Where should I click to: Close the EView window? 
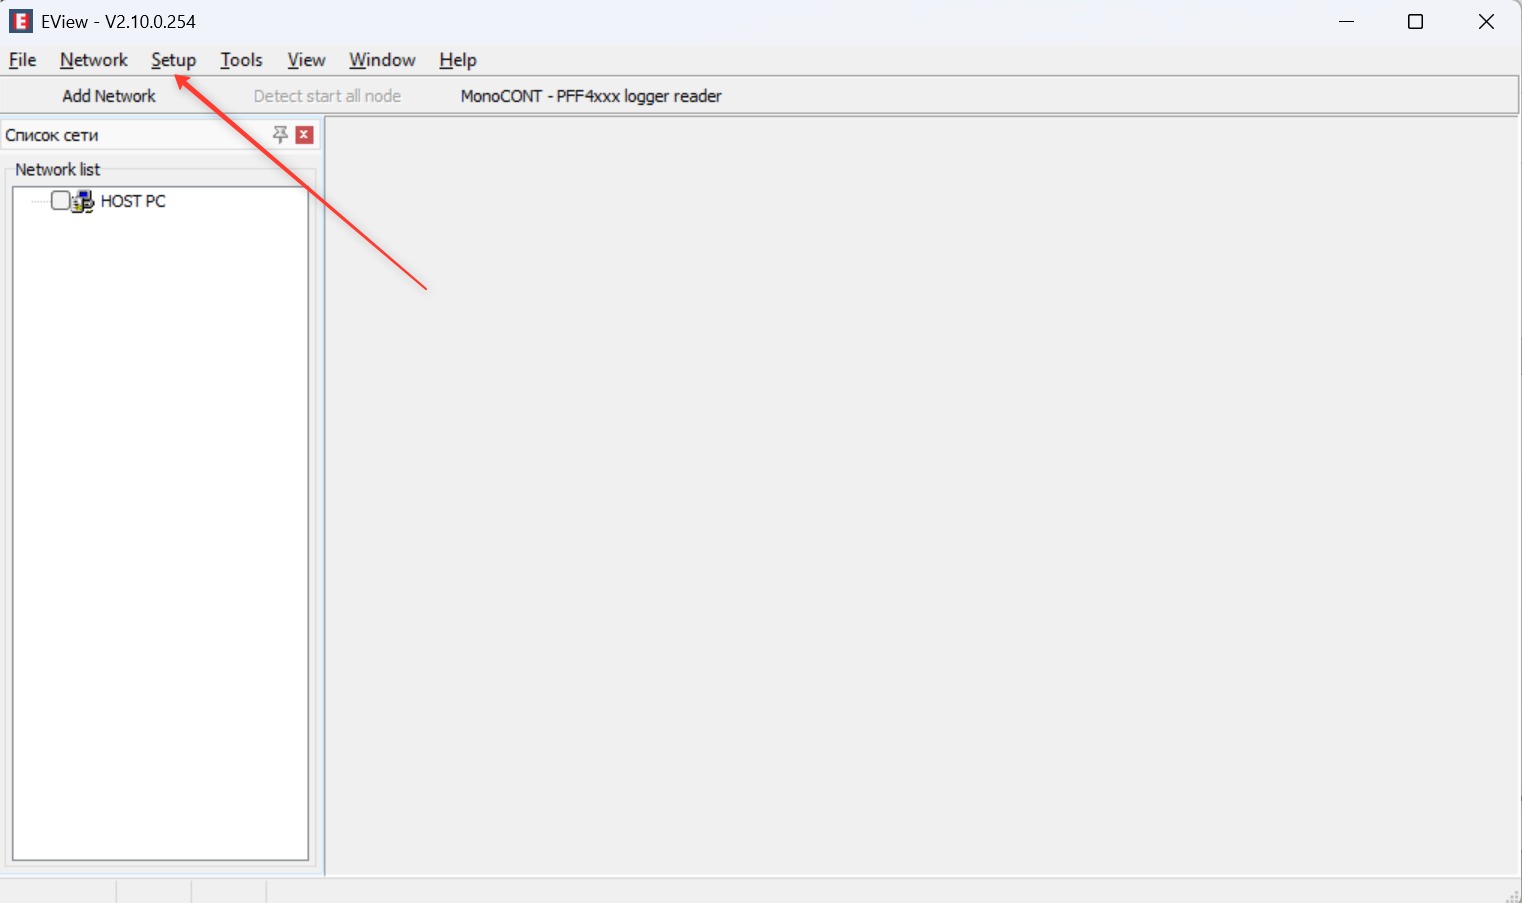pos(1486,21)
